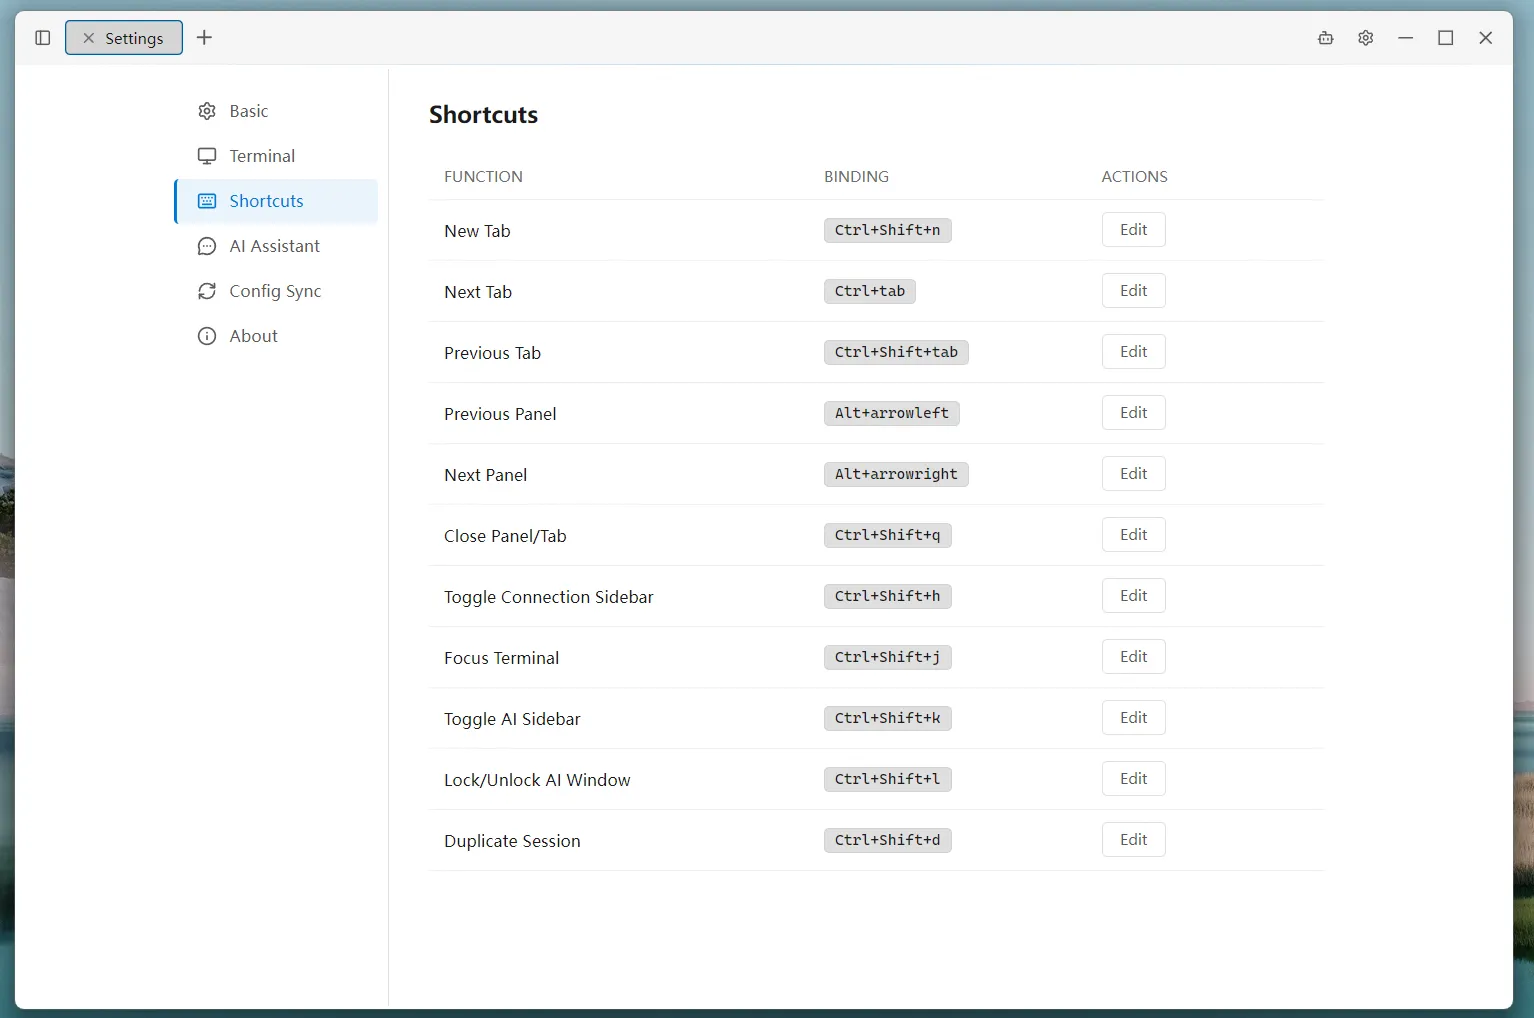Edit the New Tab shortcut

[1134, 230]
